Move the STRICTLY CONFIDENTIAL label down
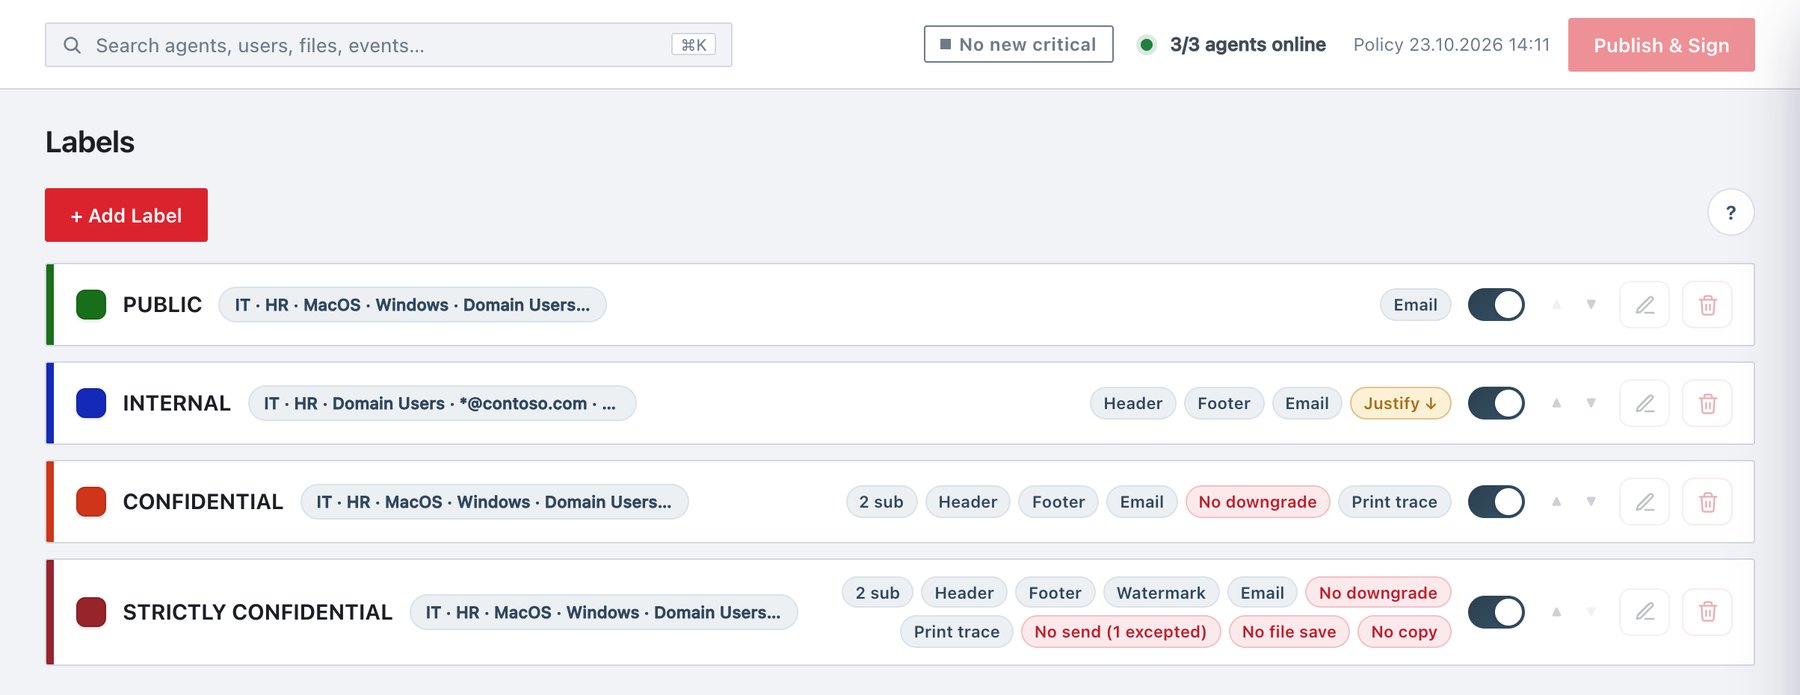The height and width of the screenshot is (695, 1800). [x=1591, y=612]
